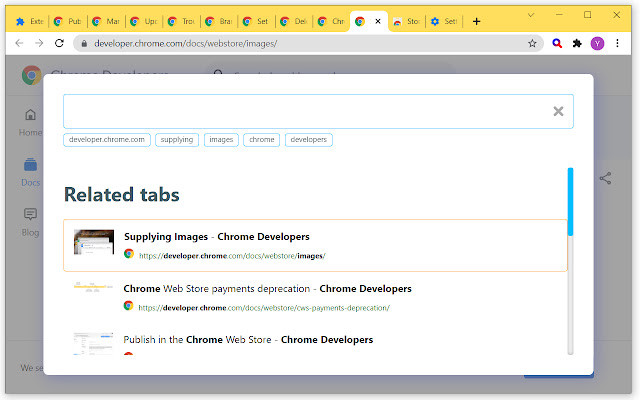640x400 pixels.
Task: Click the 'images' keyword chip
Action: coord(221,140)
